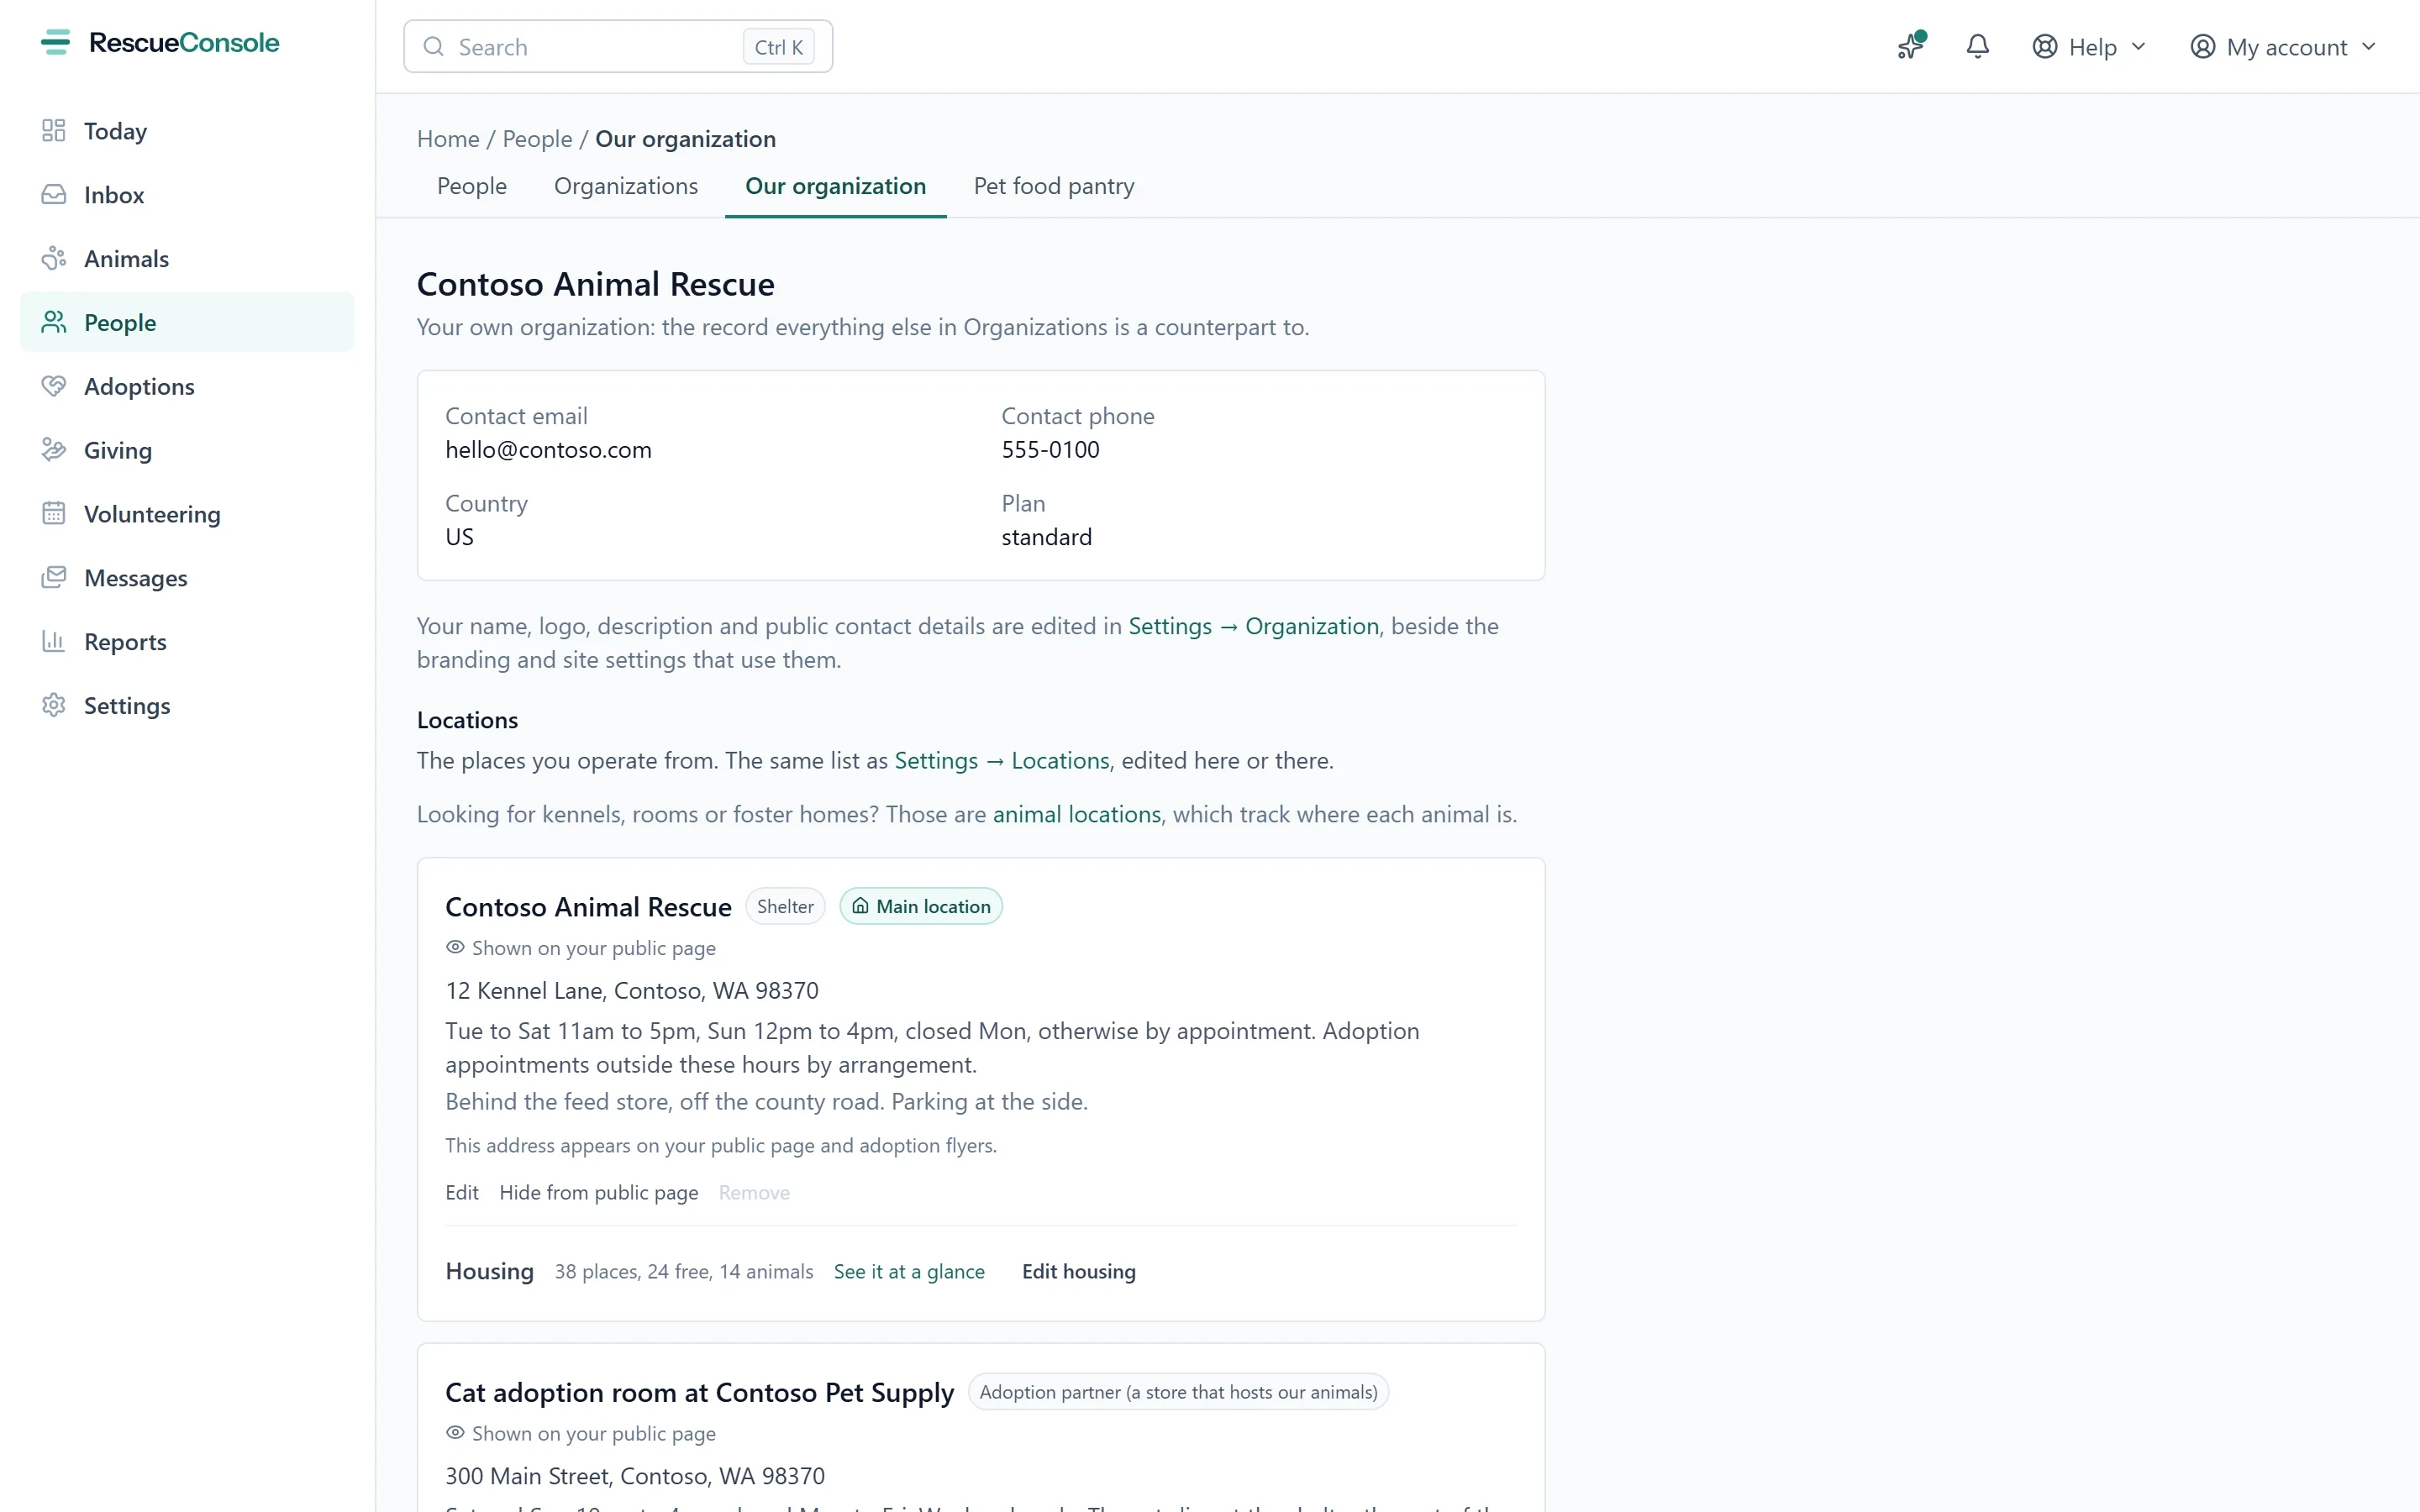The image size is (2420, 1512).
Task: Go to People breadcrumb
Action: [x=537, y=139]
